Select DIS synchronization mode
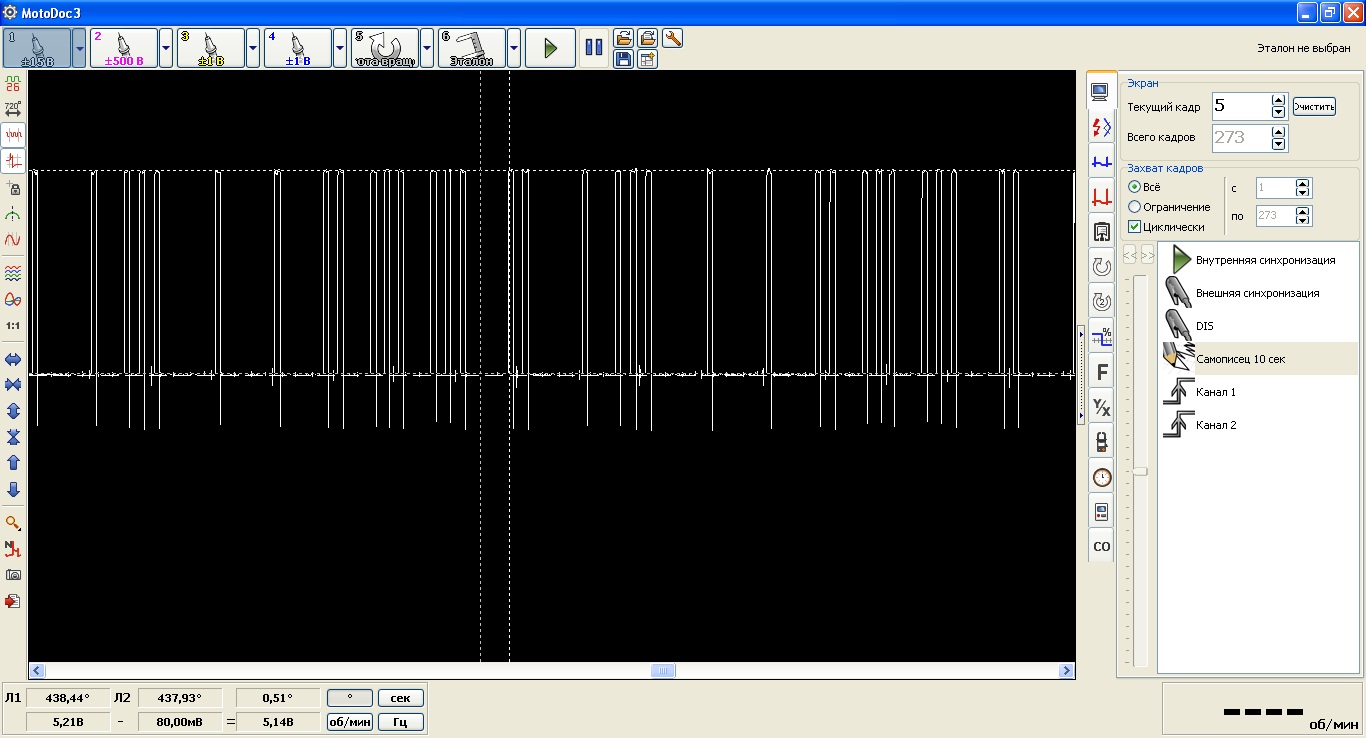The width and height of the screenshot is (1366, 738). click(1258, 326)
